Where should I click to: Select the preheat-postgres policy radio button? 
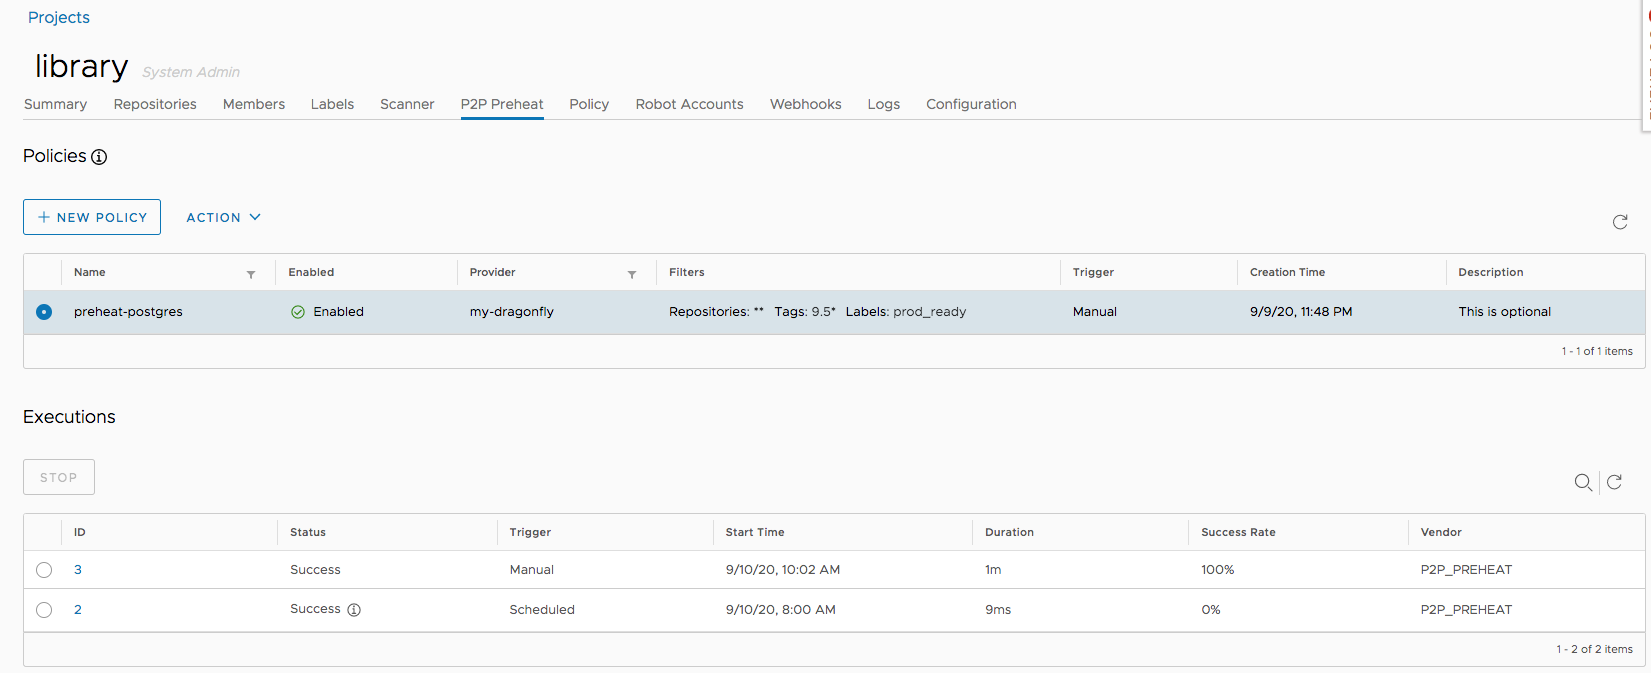click(x=44, y=312)
